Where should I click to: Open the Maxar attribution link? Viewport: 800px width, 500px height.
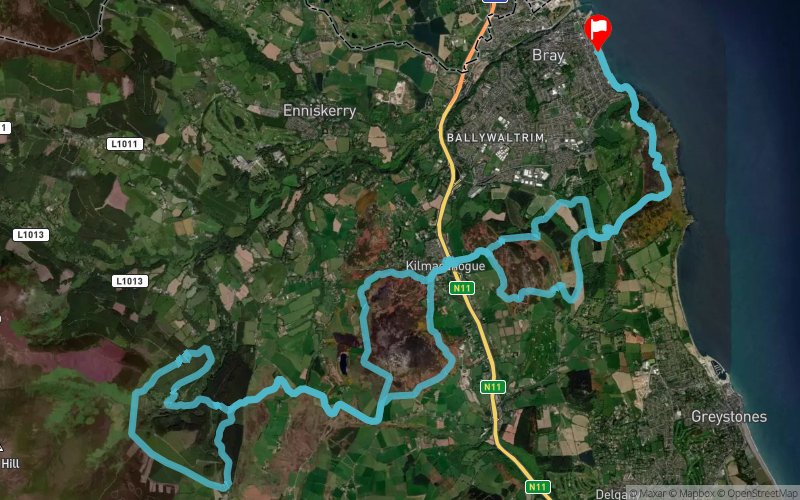[651, 493]
